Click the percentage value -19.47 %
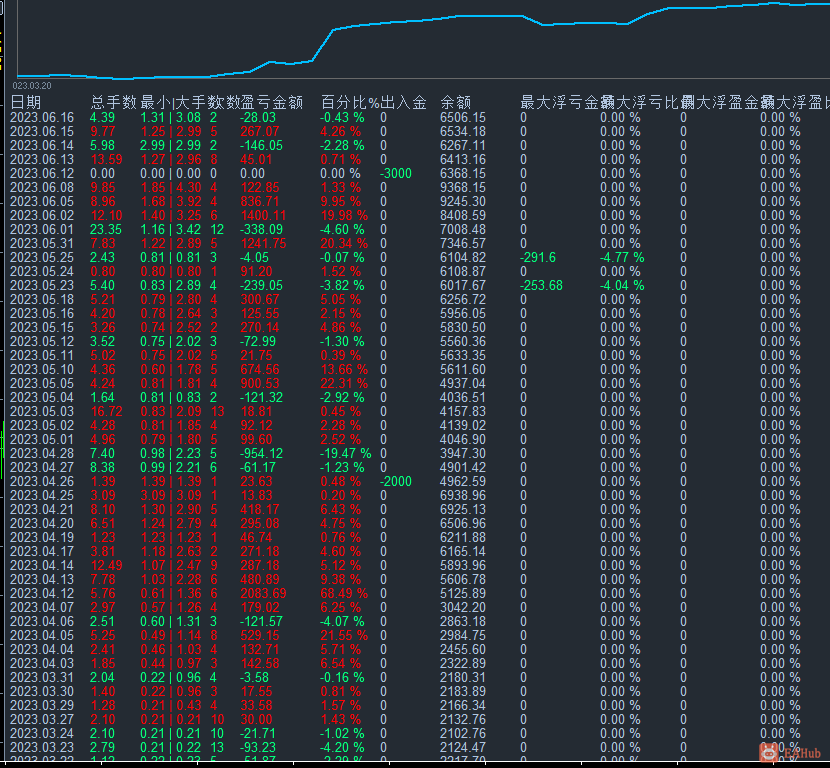This screenshot has width=830, height=768. (346, 453)
